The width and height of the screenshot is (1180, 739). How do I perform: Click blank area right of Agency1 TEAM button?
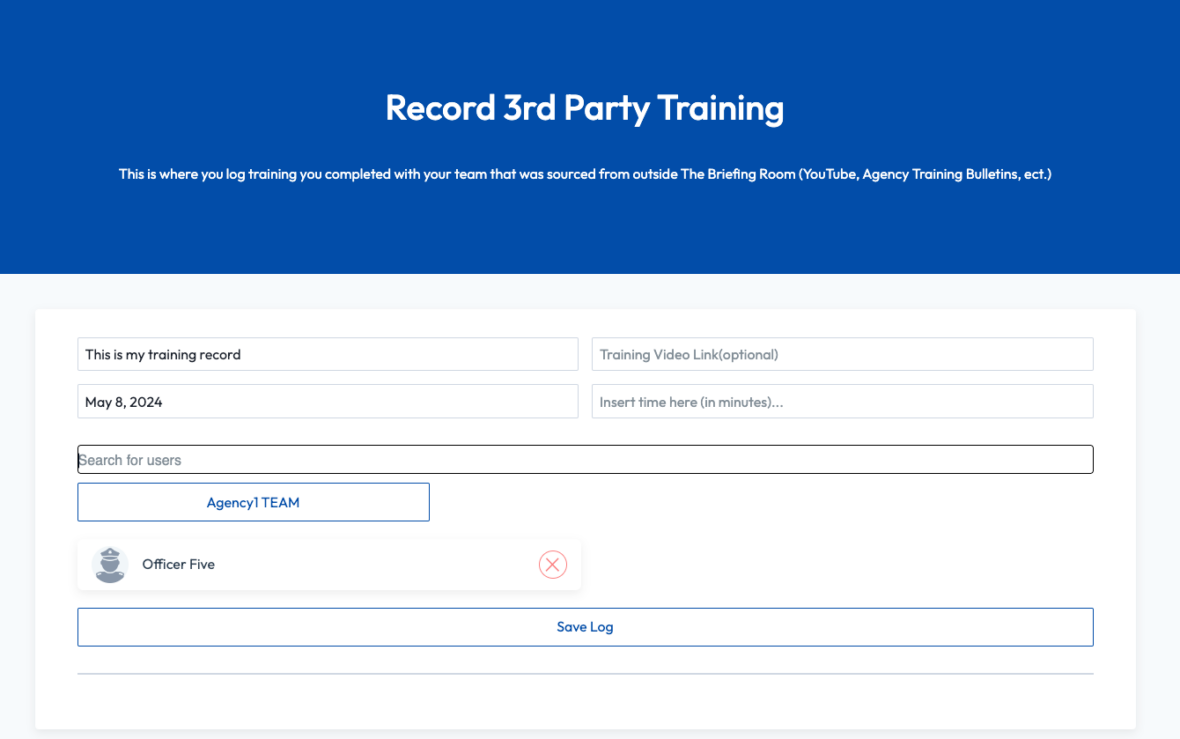click(x=760, y=502)
